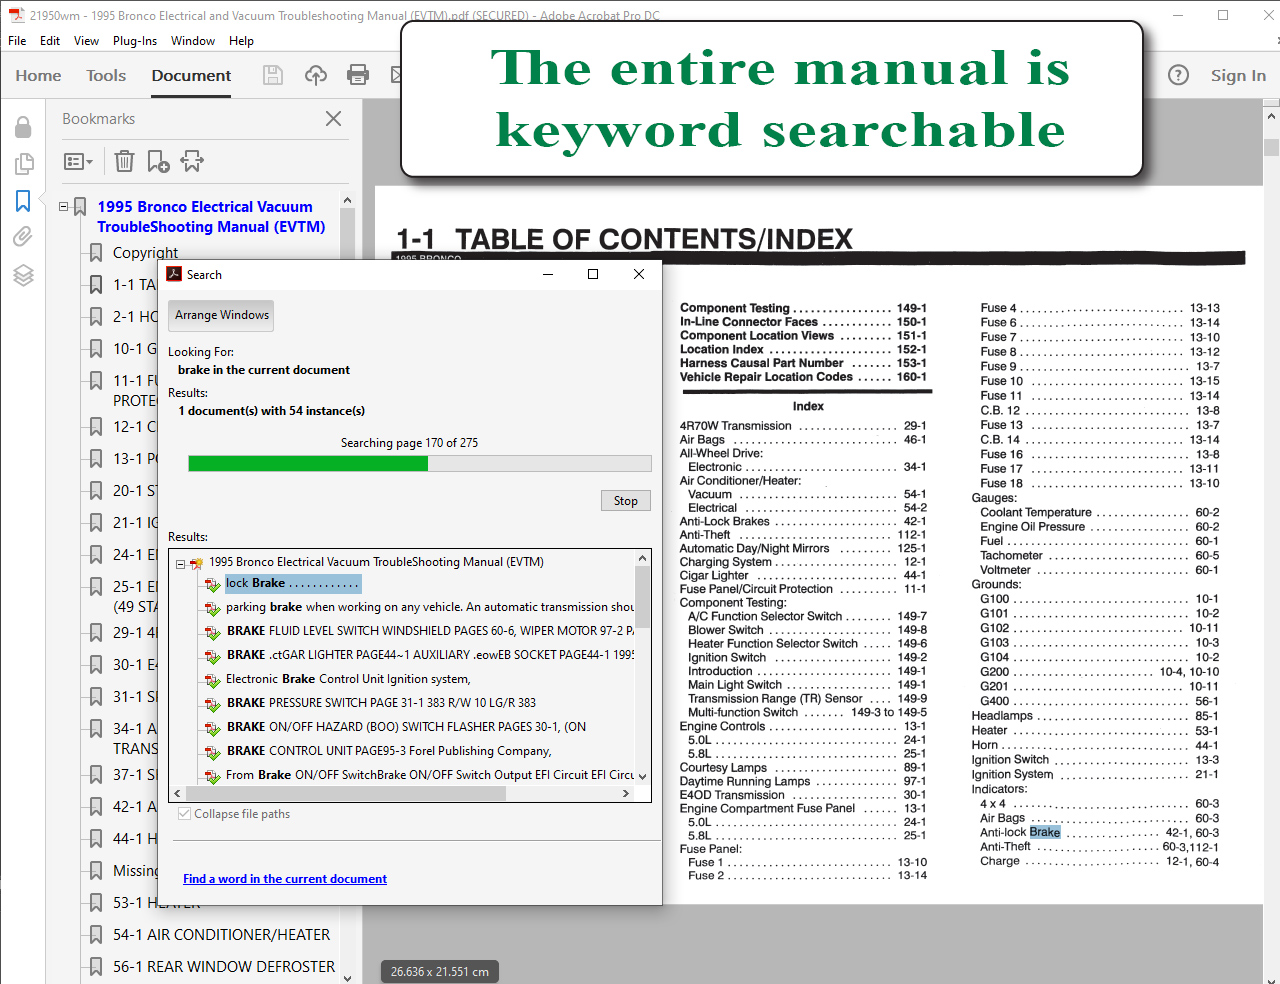Open the Window menu
1280x984 pixels.
pos(193,41)
